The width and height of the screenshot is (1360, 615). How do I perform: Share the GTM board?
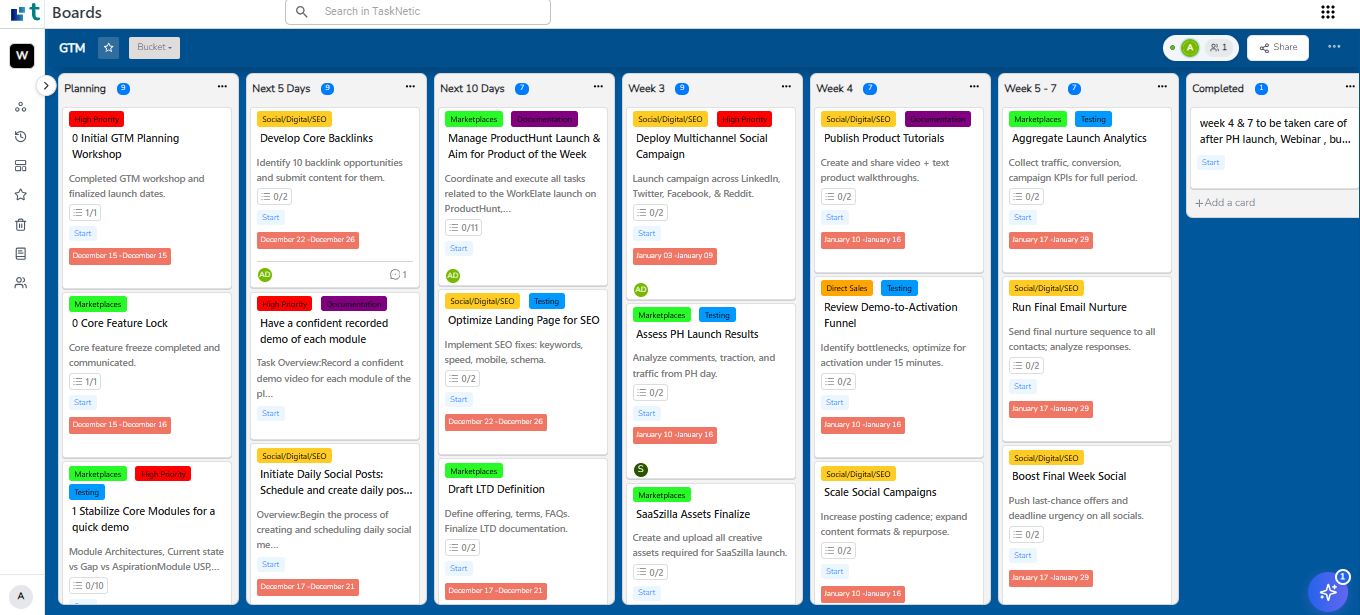click(x=1278, y=47)
